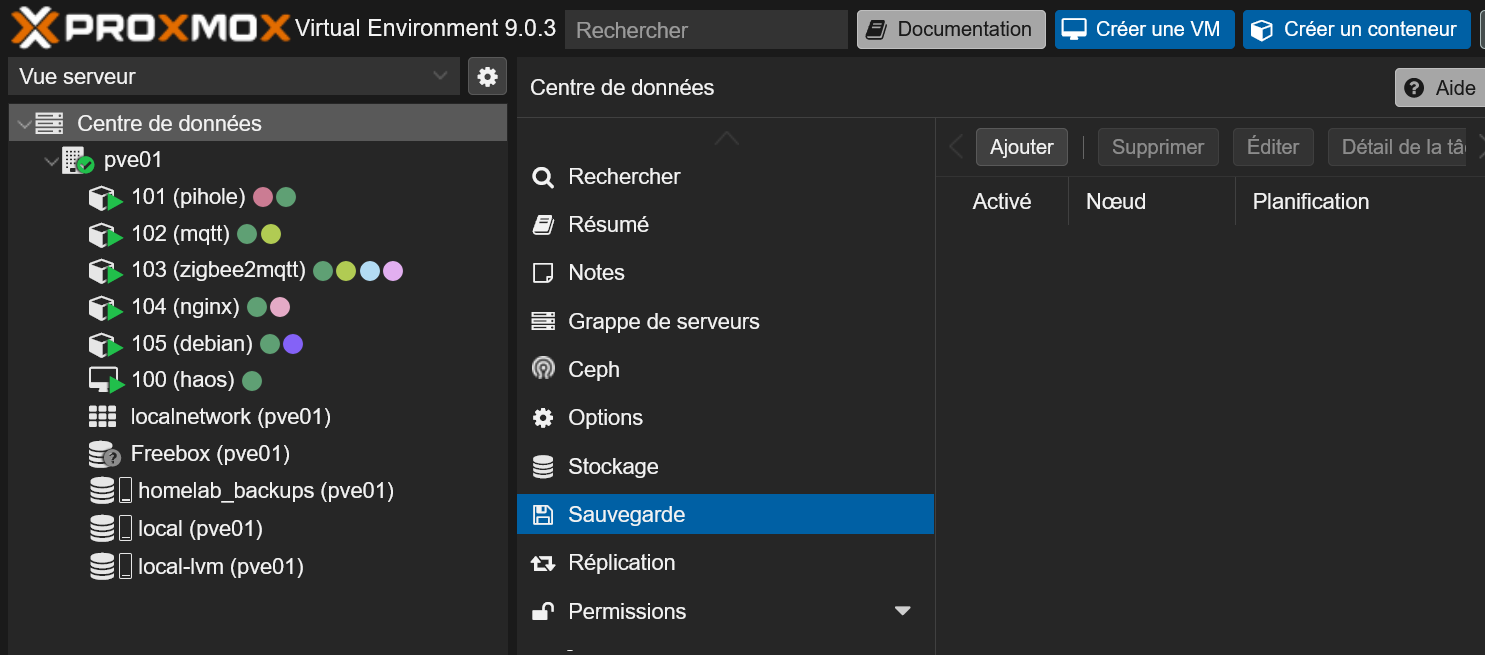Click the Créer un conteneur button
1485x655 pixels.
click(x=1356, y=30)
